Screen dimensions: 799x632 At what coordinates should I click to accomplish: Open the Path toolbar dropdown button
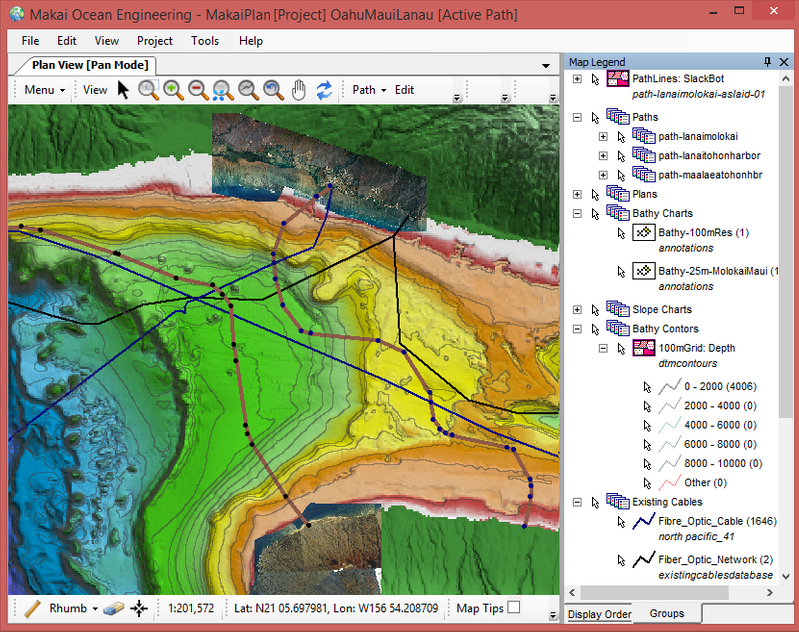[x=369, y=90]
